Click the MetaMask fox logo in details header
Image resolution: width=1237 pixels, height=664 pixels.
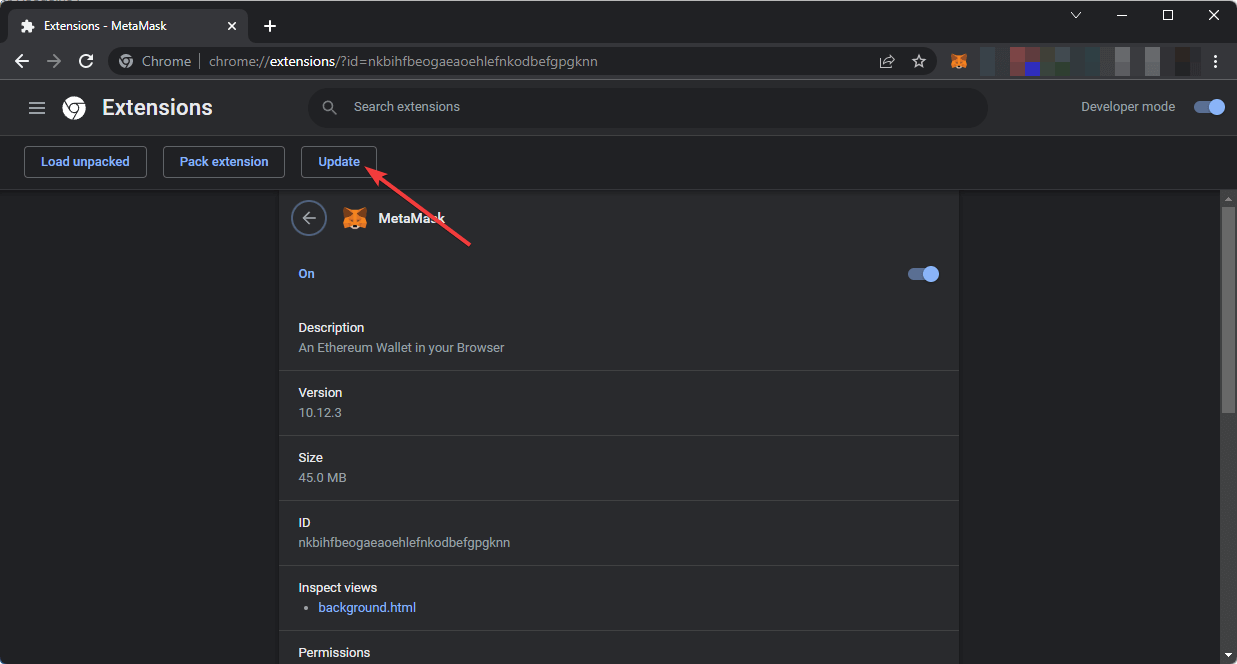[x=355, y=218]
